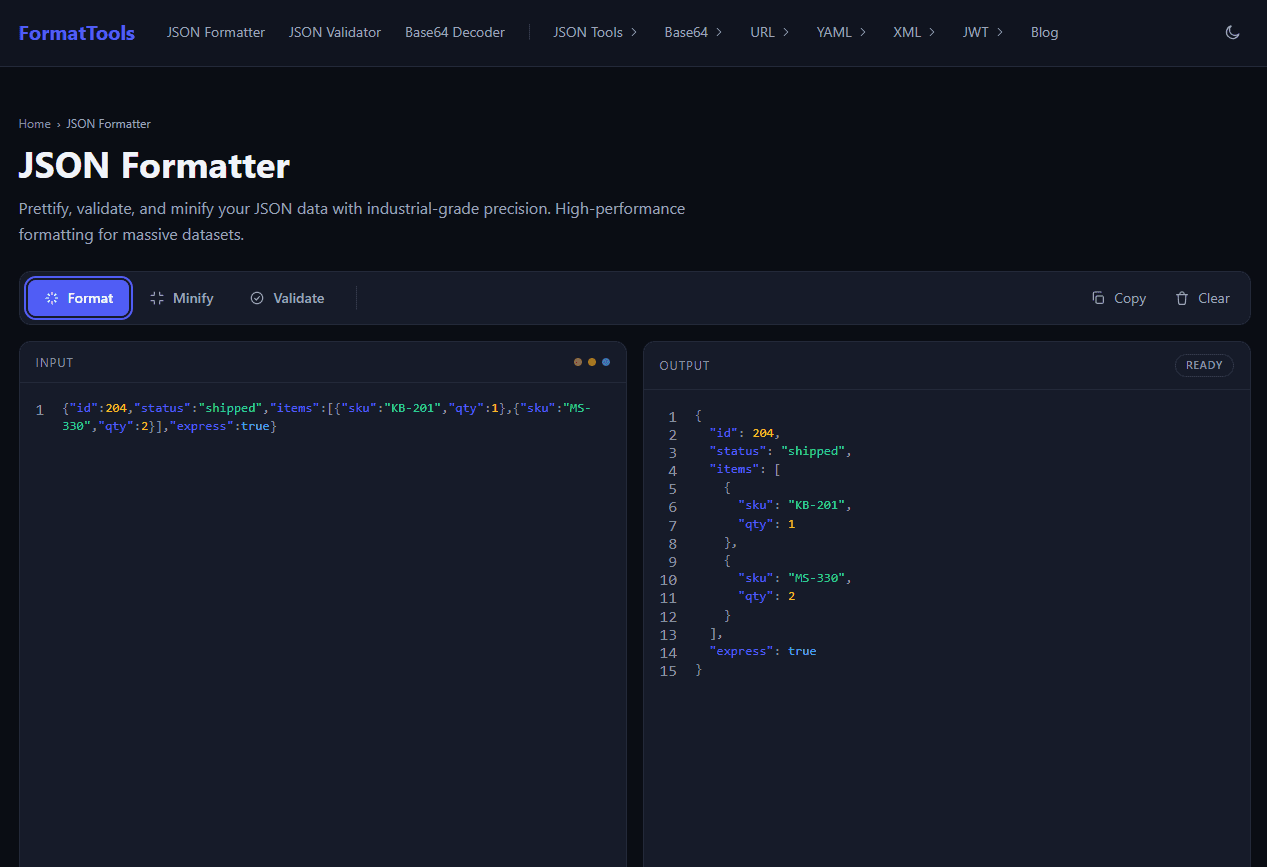Click the "items": [ output line
The width and height of the screenshot is (1267, 867).
(745, 469)
